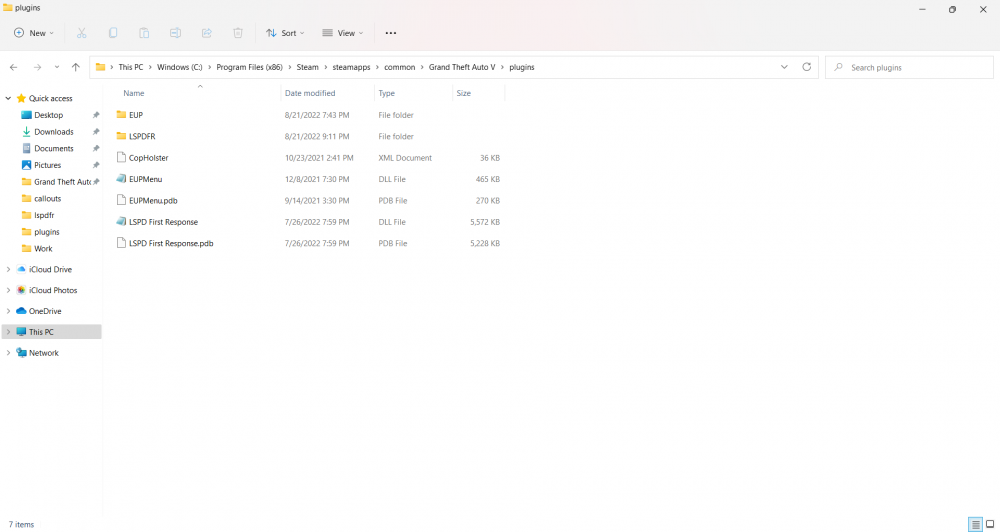Viewport: 1000px width, 532px height.
Task: Open address bar history dropdown
Action: coord(784,67)
